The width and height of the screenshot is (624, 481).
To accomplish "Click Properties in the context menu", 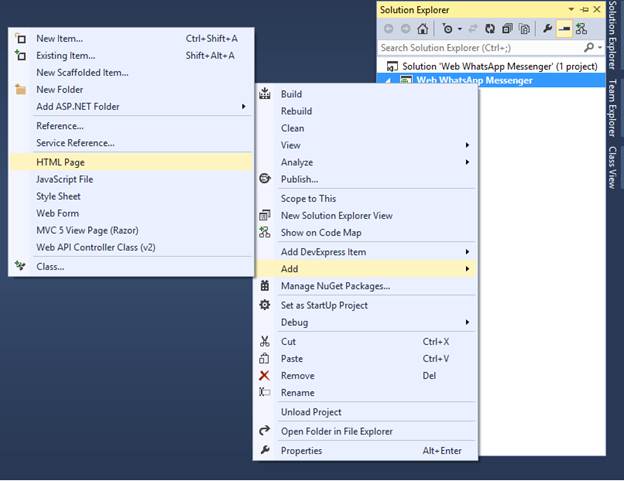I will 365,451.
